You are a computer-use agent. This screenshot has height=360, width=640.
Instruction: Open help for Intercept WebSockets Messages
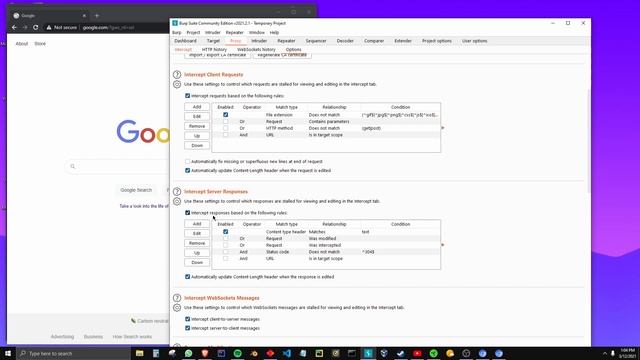point(177,298)
